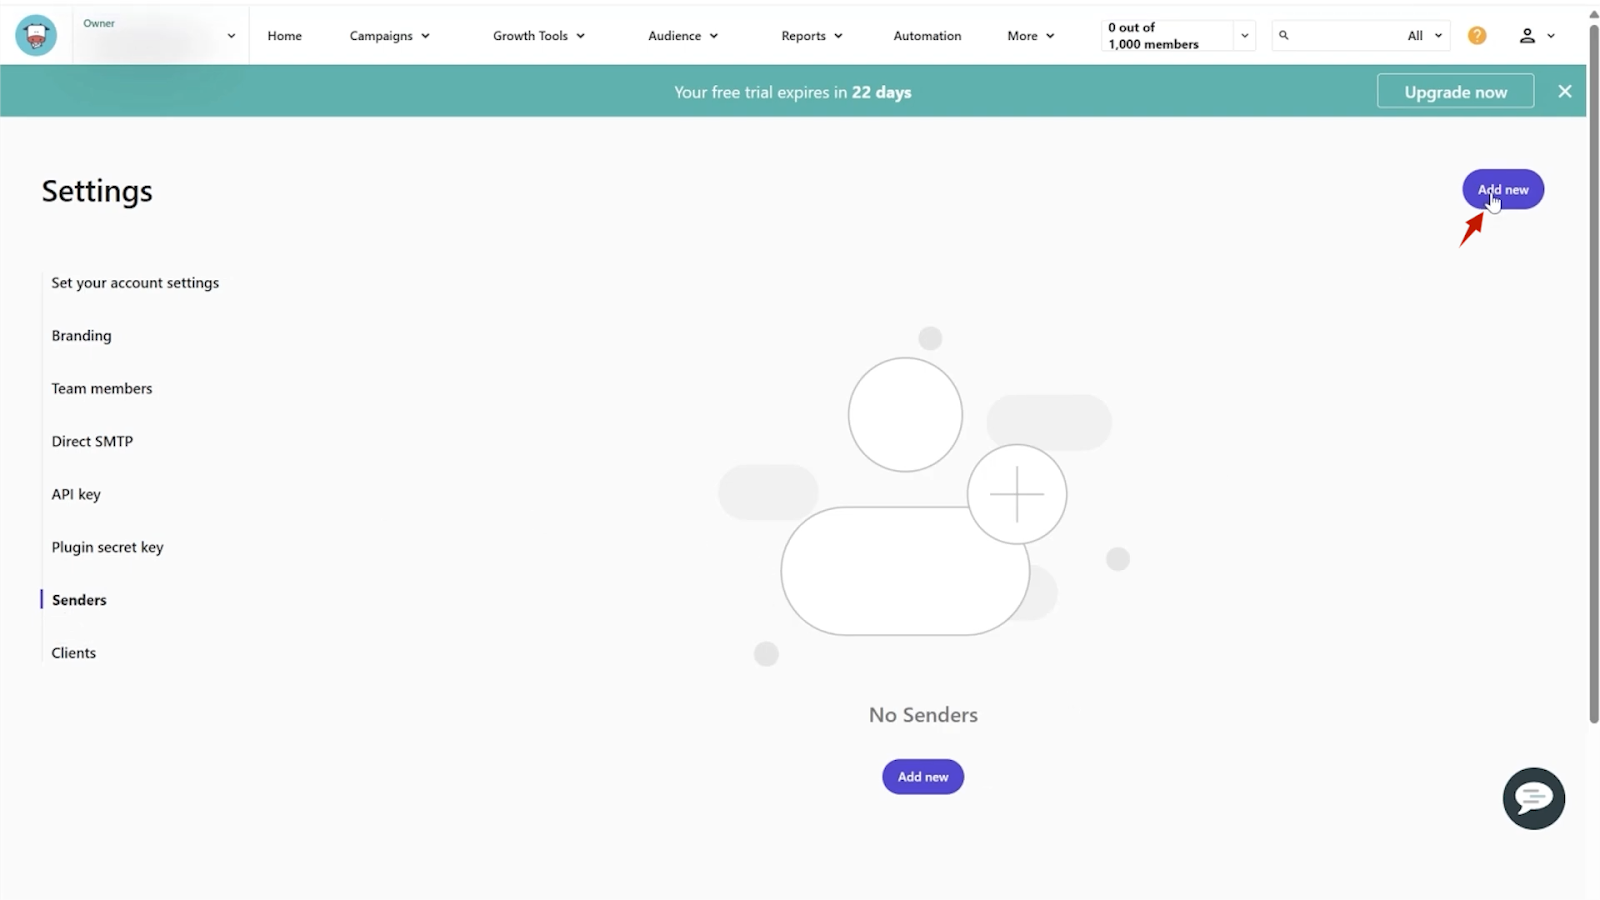Select API key in settings sidebar
Viewport: 1600px width, 900px height.
point(76,494)
